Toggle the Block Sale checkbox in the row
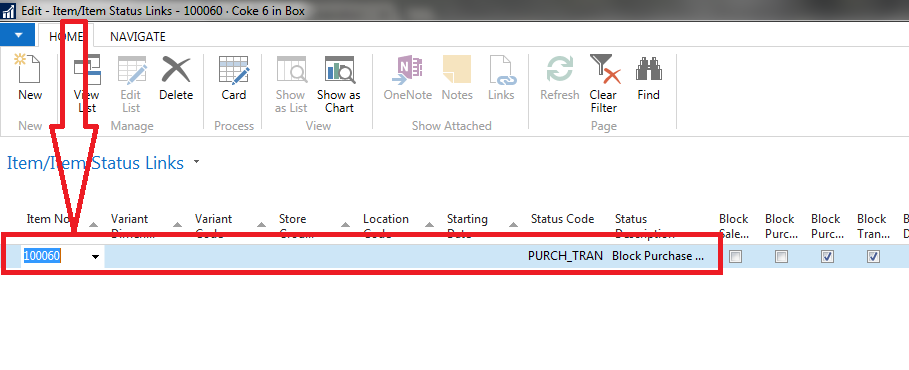This screenshot has width=909, height=370. [x=736, y=256]
